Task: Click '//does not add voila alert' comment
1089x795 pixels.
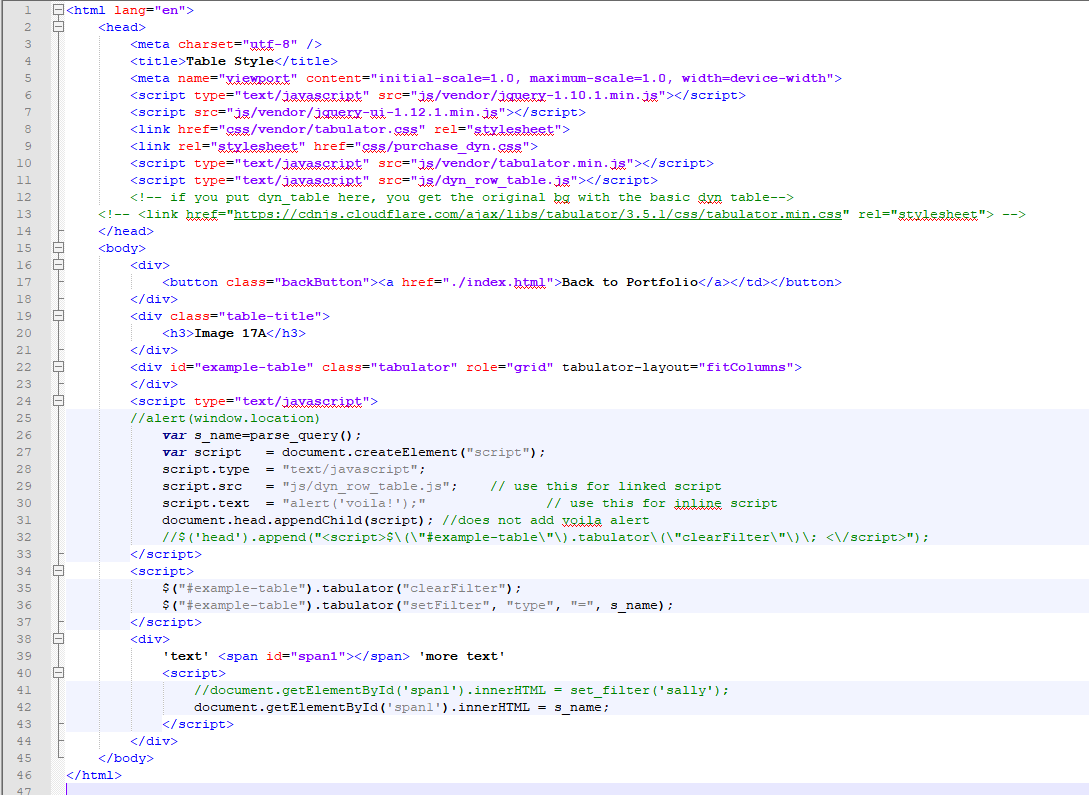Action: coord(546,520)
